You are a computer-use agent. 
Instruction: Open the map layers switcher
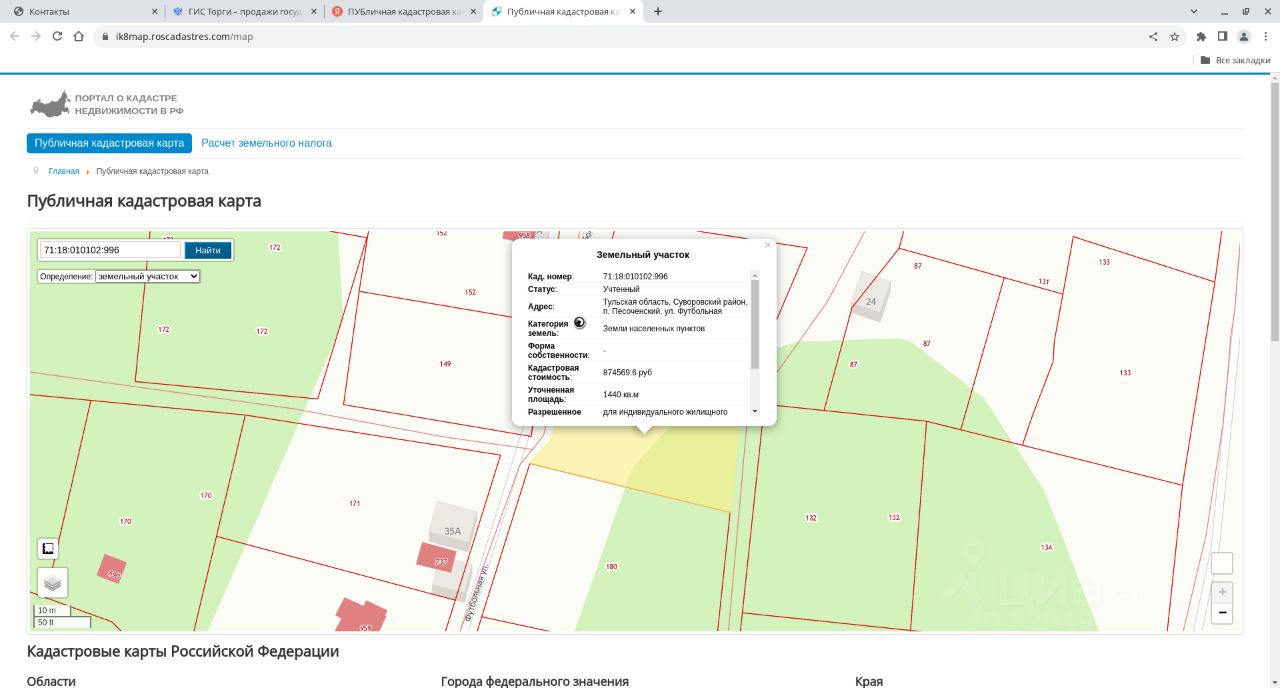click(x=53, y=582)
